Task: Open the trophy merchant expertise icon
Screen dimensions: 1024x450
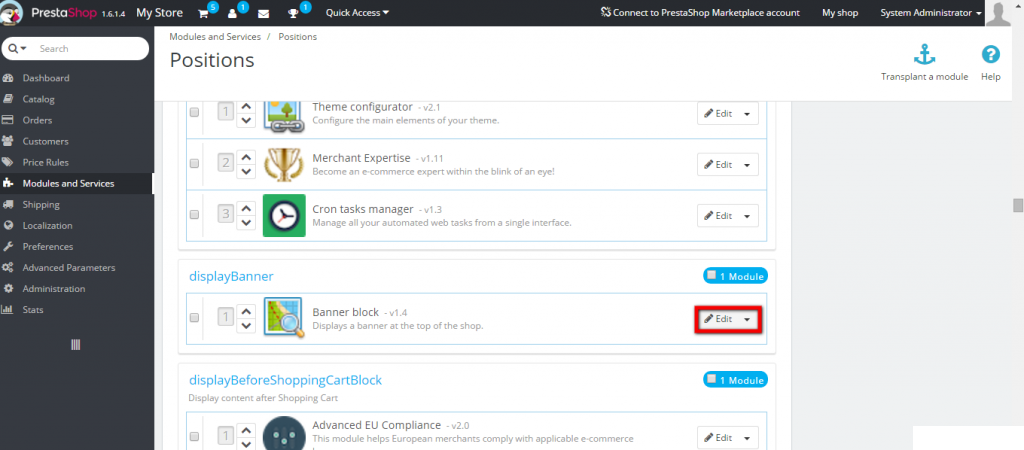Action: tap(293, 13)
